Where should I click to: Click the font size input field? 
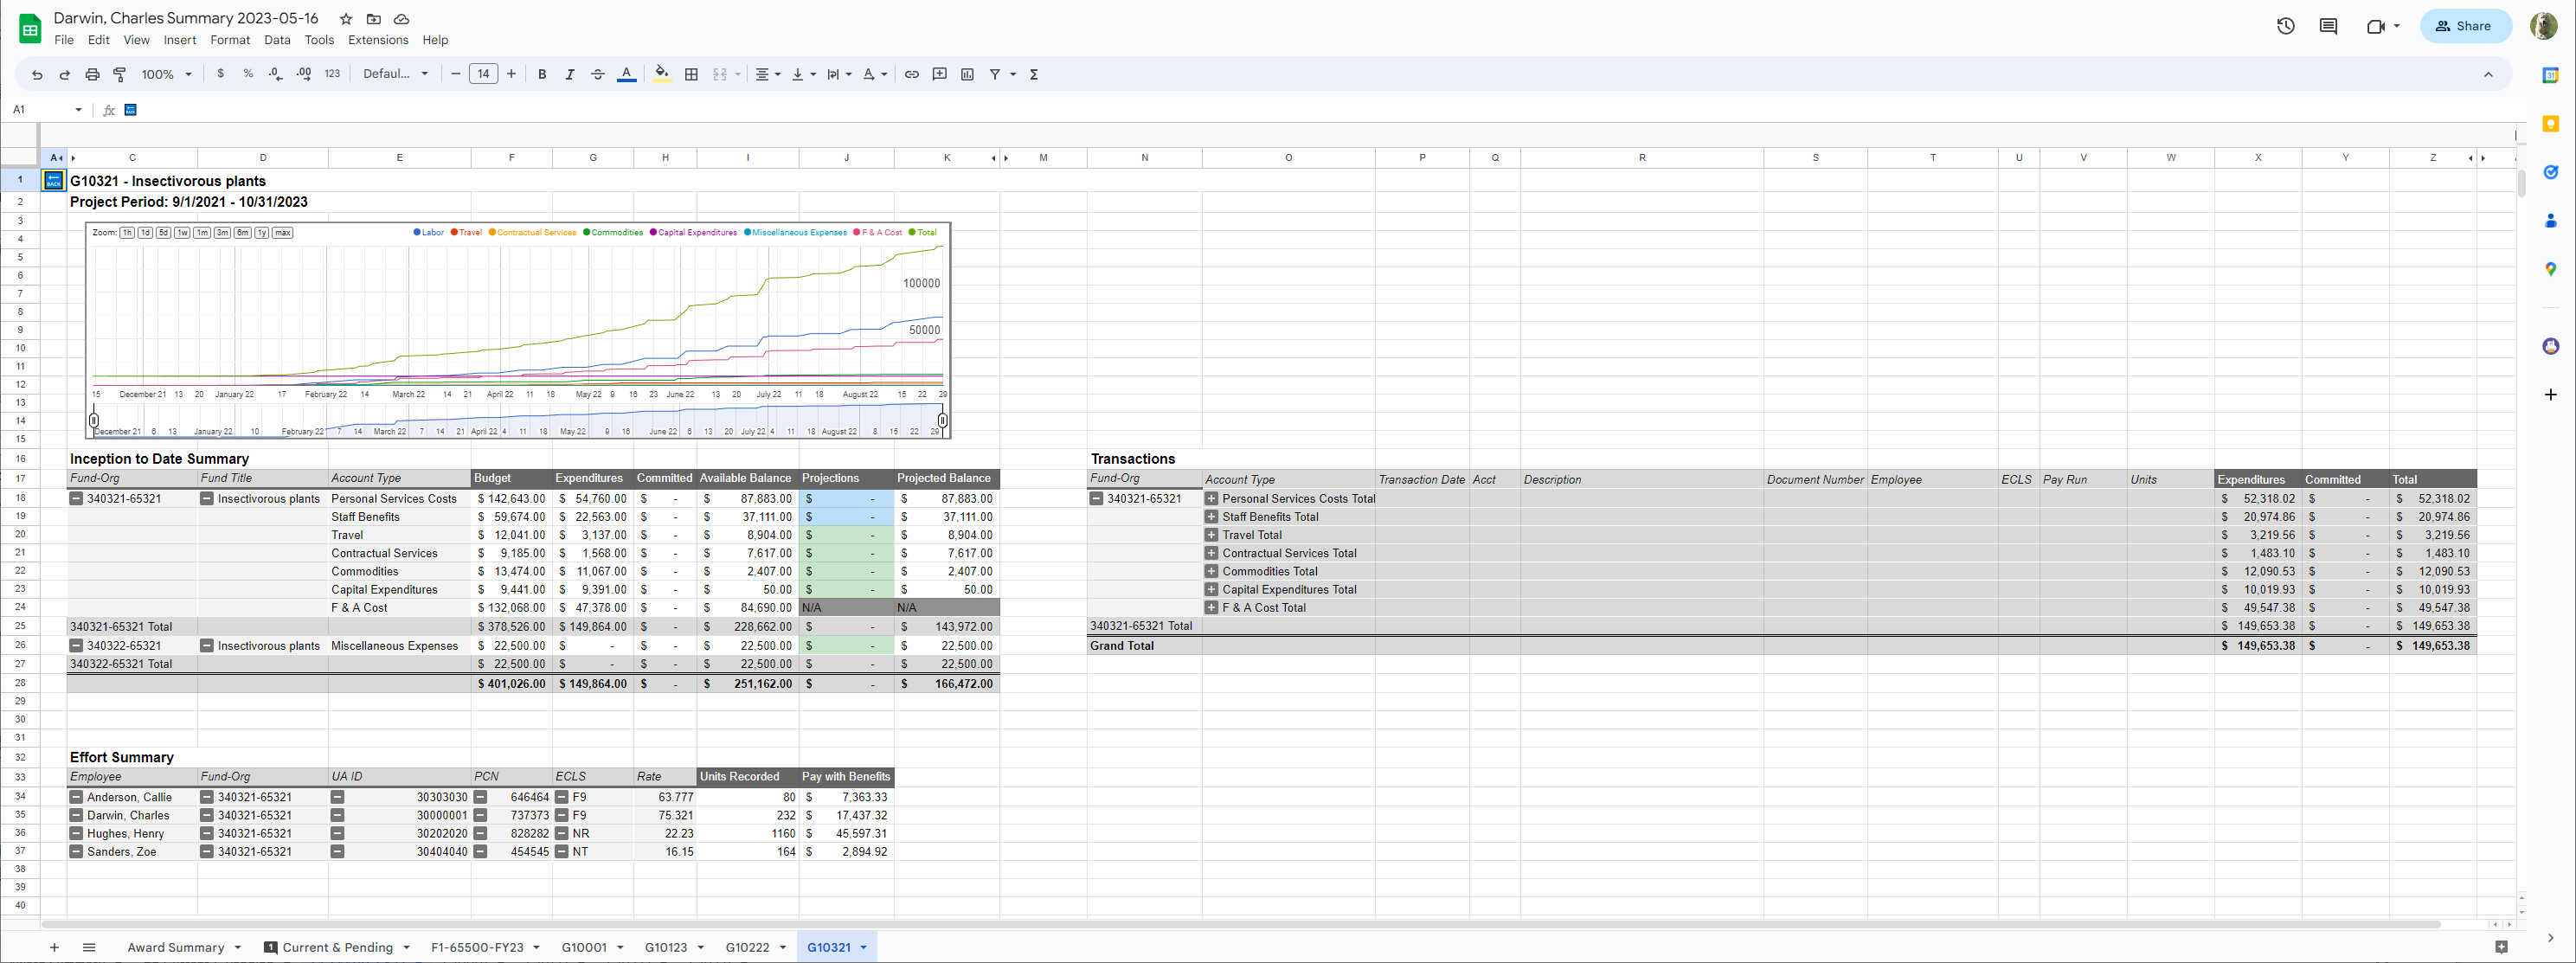[x=483, y=74]
